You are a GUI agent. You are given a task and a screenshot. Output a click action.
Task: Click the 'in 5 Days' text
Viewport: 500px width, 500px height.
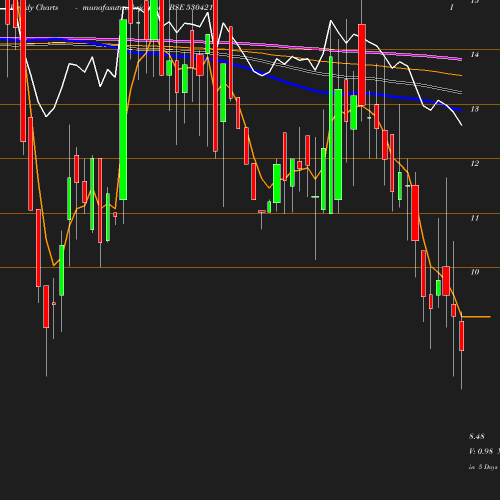click(483, 467)
